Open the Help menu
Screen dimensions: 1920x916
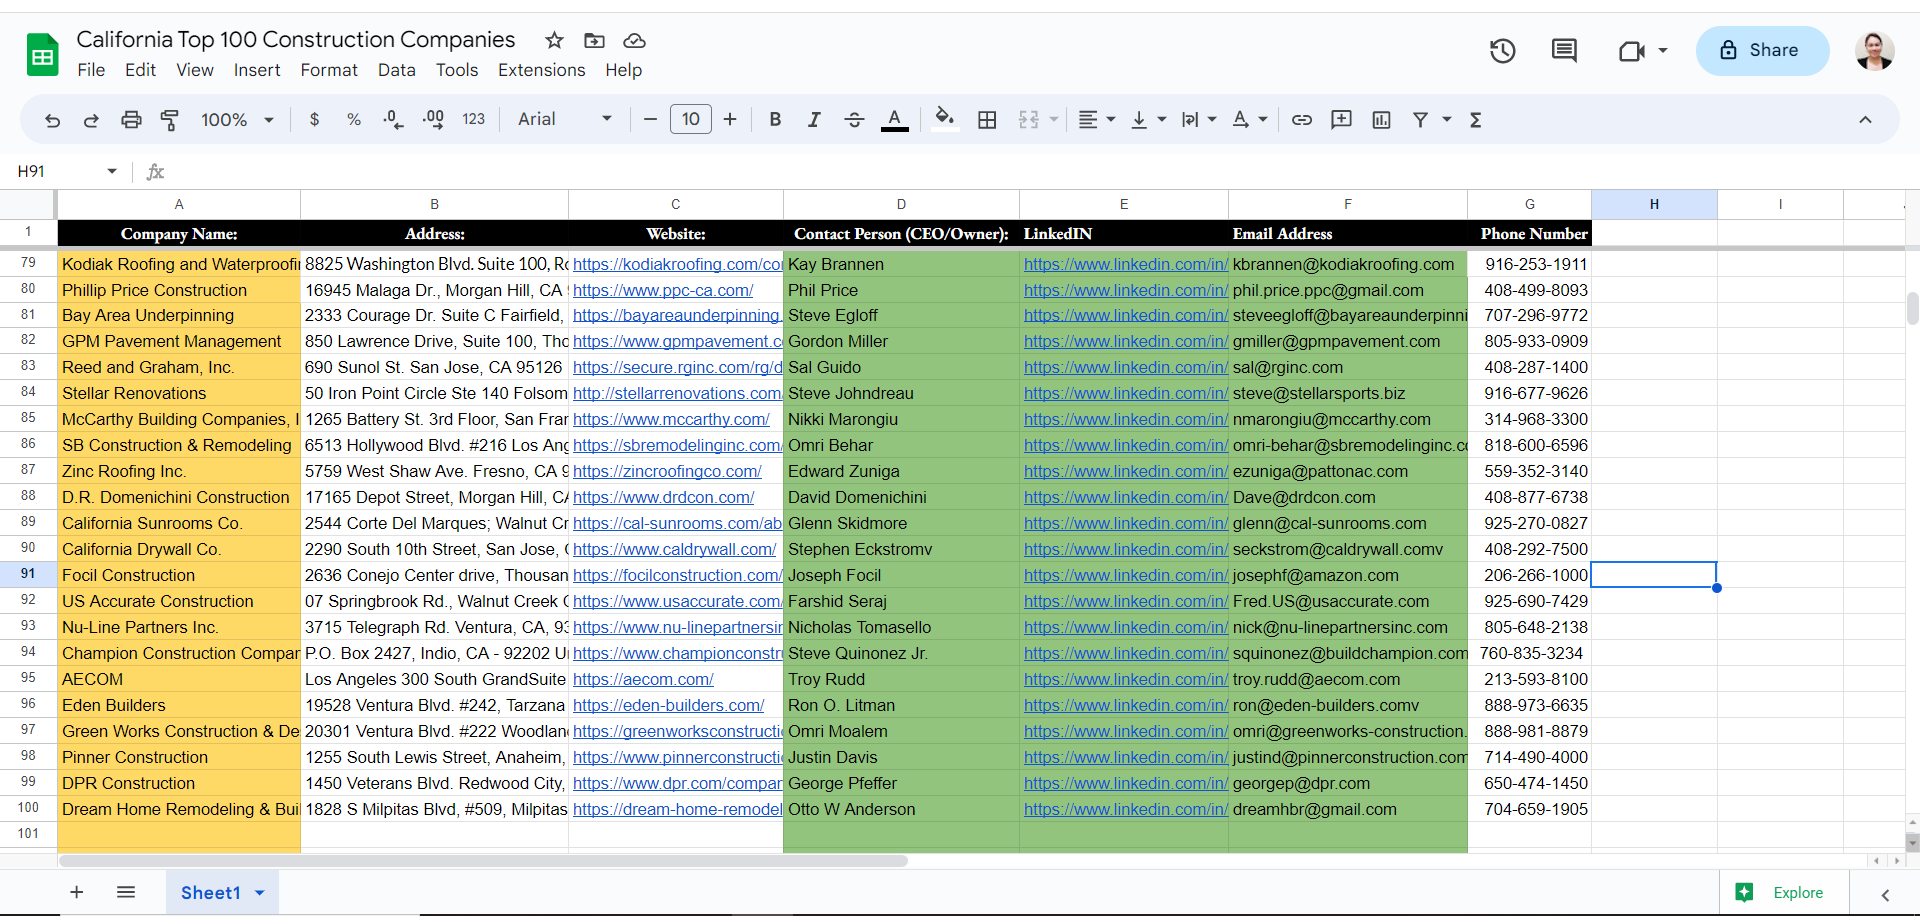(623, 70)
